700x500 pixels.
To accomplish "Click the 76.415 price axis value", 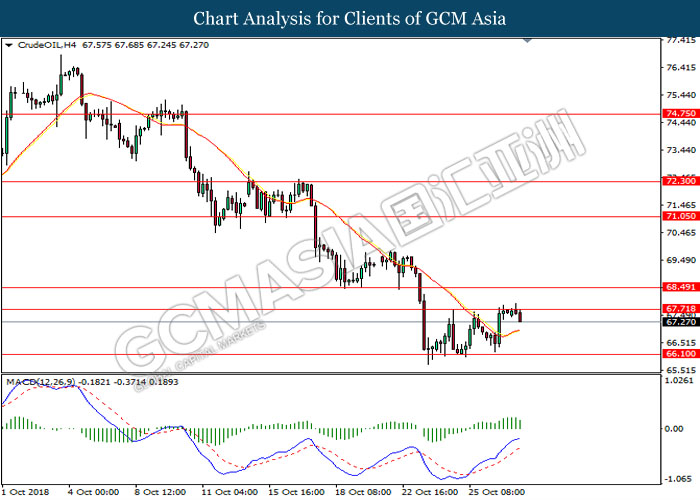I will [x=681, y=68].
